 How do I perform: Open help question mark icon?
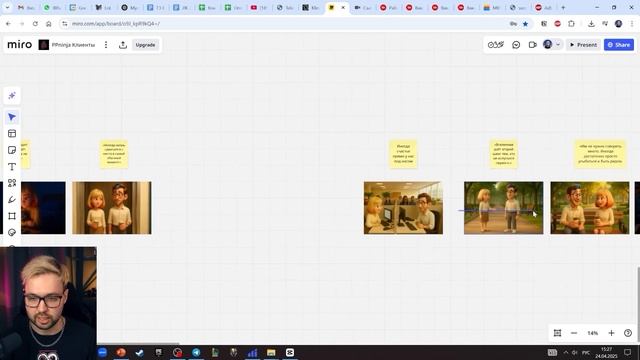click(628, 333)
